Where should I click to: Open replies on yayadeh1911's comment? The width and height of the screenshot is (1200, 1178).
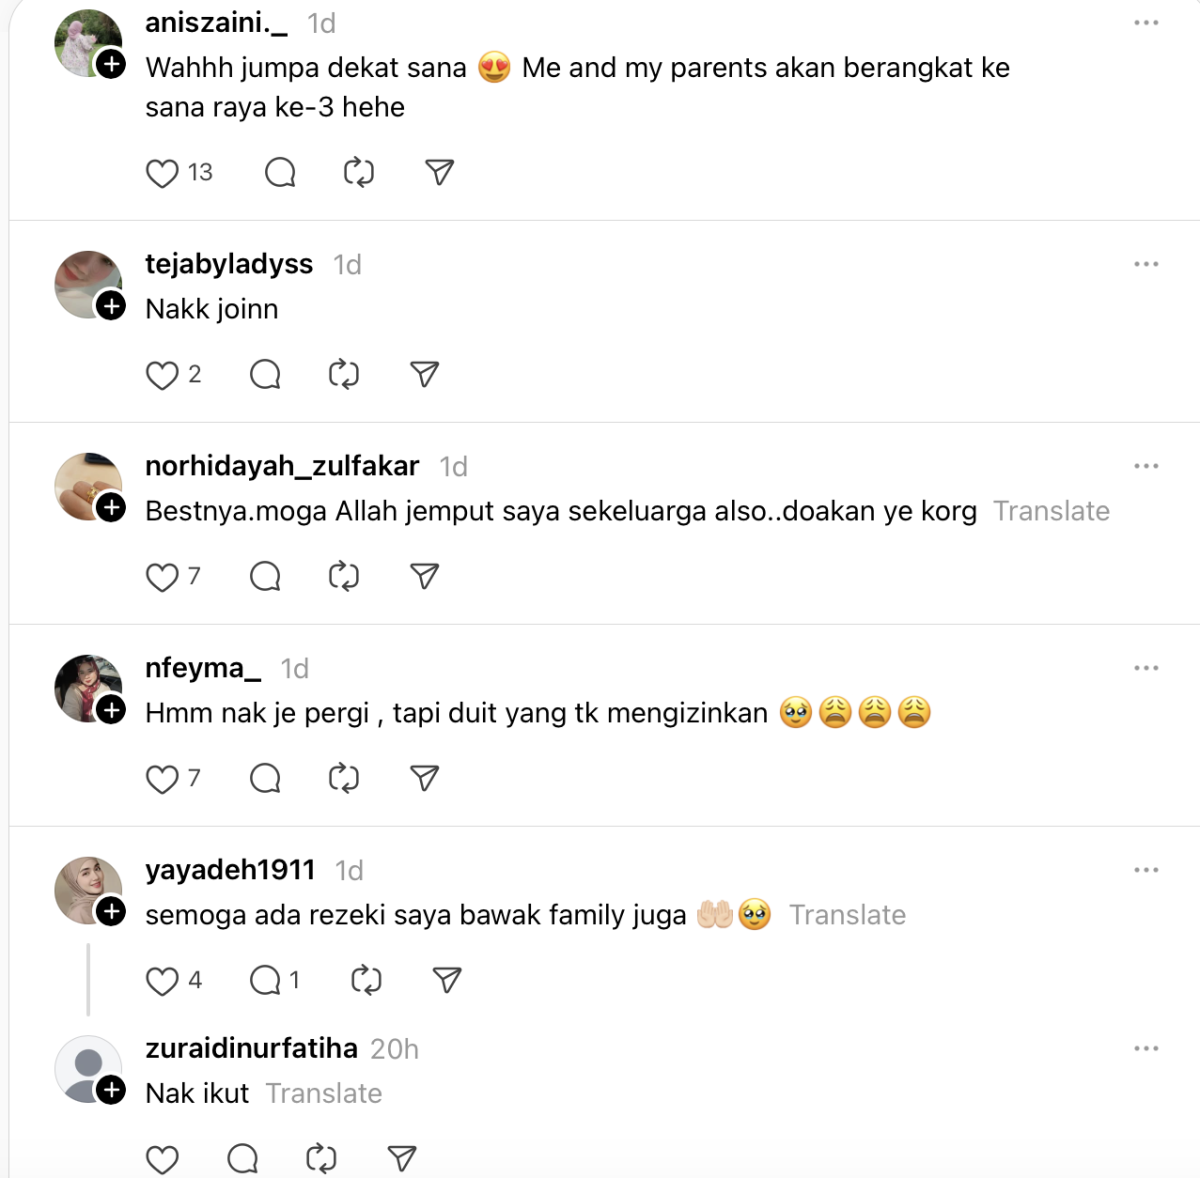pos(266,981)
